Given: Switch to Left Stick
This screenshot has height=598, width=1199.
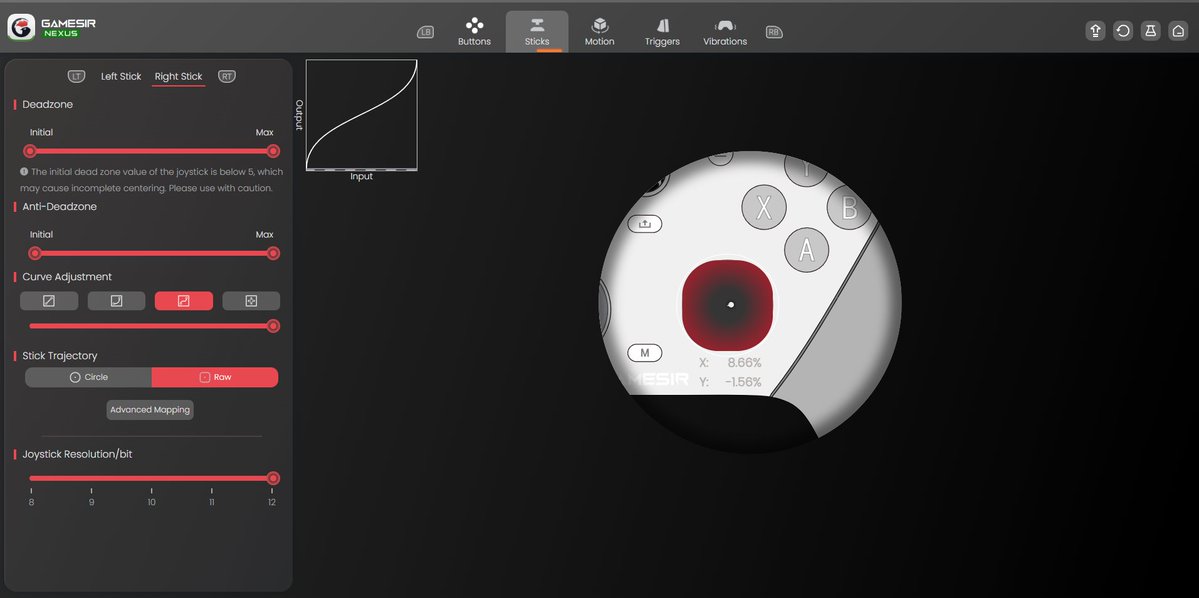Looking at the screenshot, I should [x=121, y=76].
